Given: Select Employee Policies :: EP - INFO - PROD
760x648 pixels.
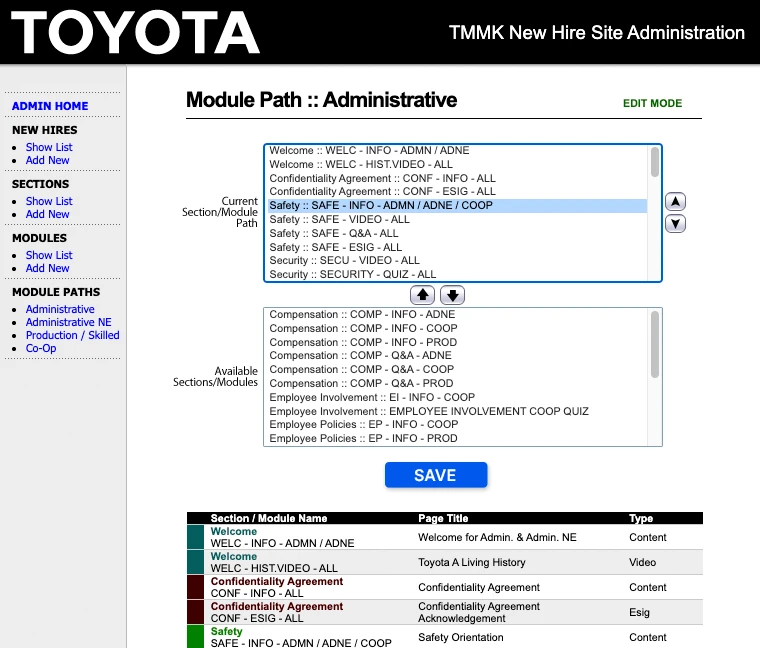Looking at the screenshot, I should [x=458, y=438].
